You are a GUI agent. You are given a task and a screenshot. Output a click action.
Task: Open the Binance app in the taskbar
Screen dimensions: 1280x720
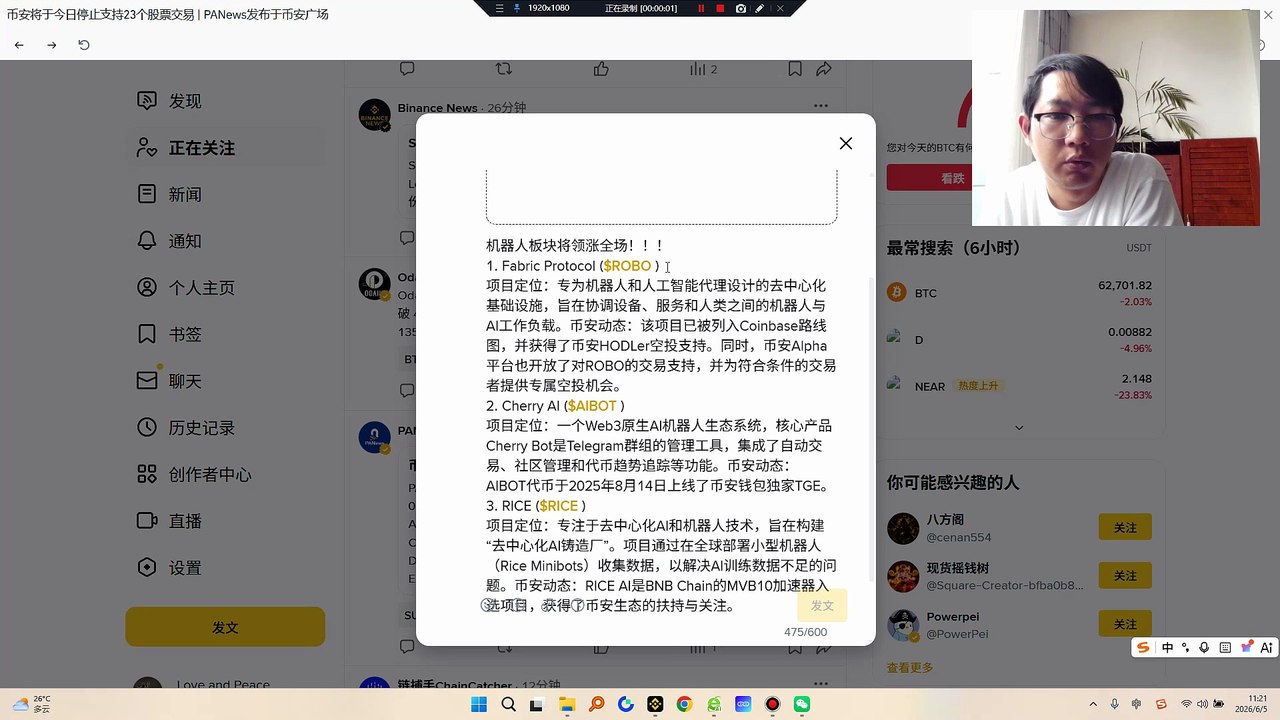pyautogui.click(x=655, y=704)
